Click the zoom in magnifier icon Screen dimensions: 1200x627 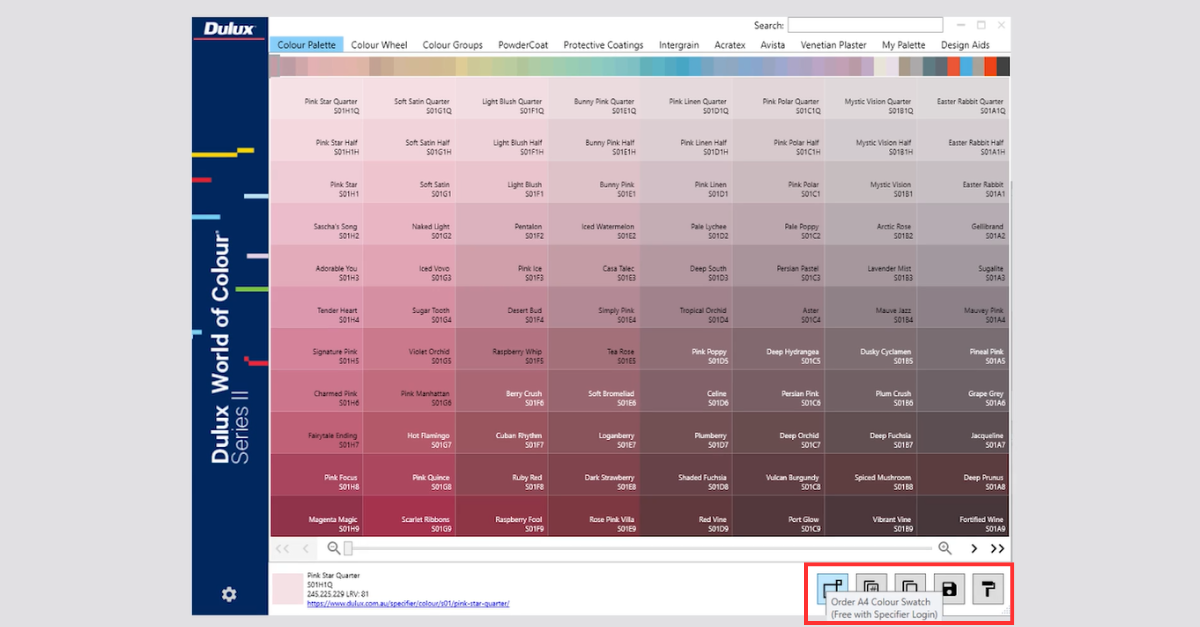point(944,548)
